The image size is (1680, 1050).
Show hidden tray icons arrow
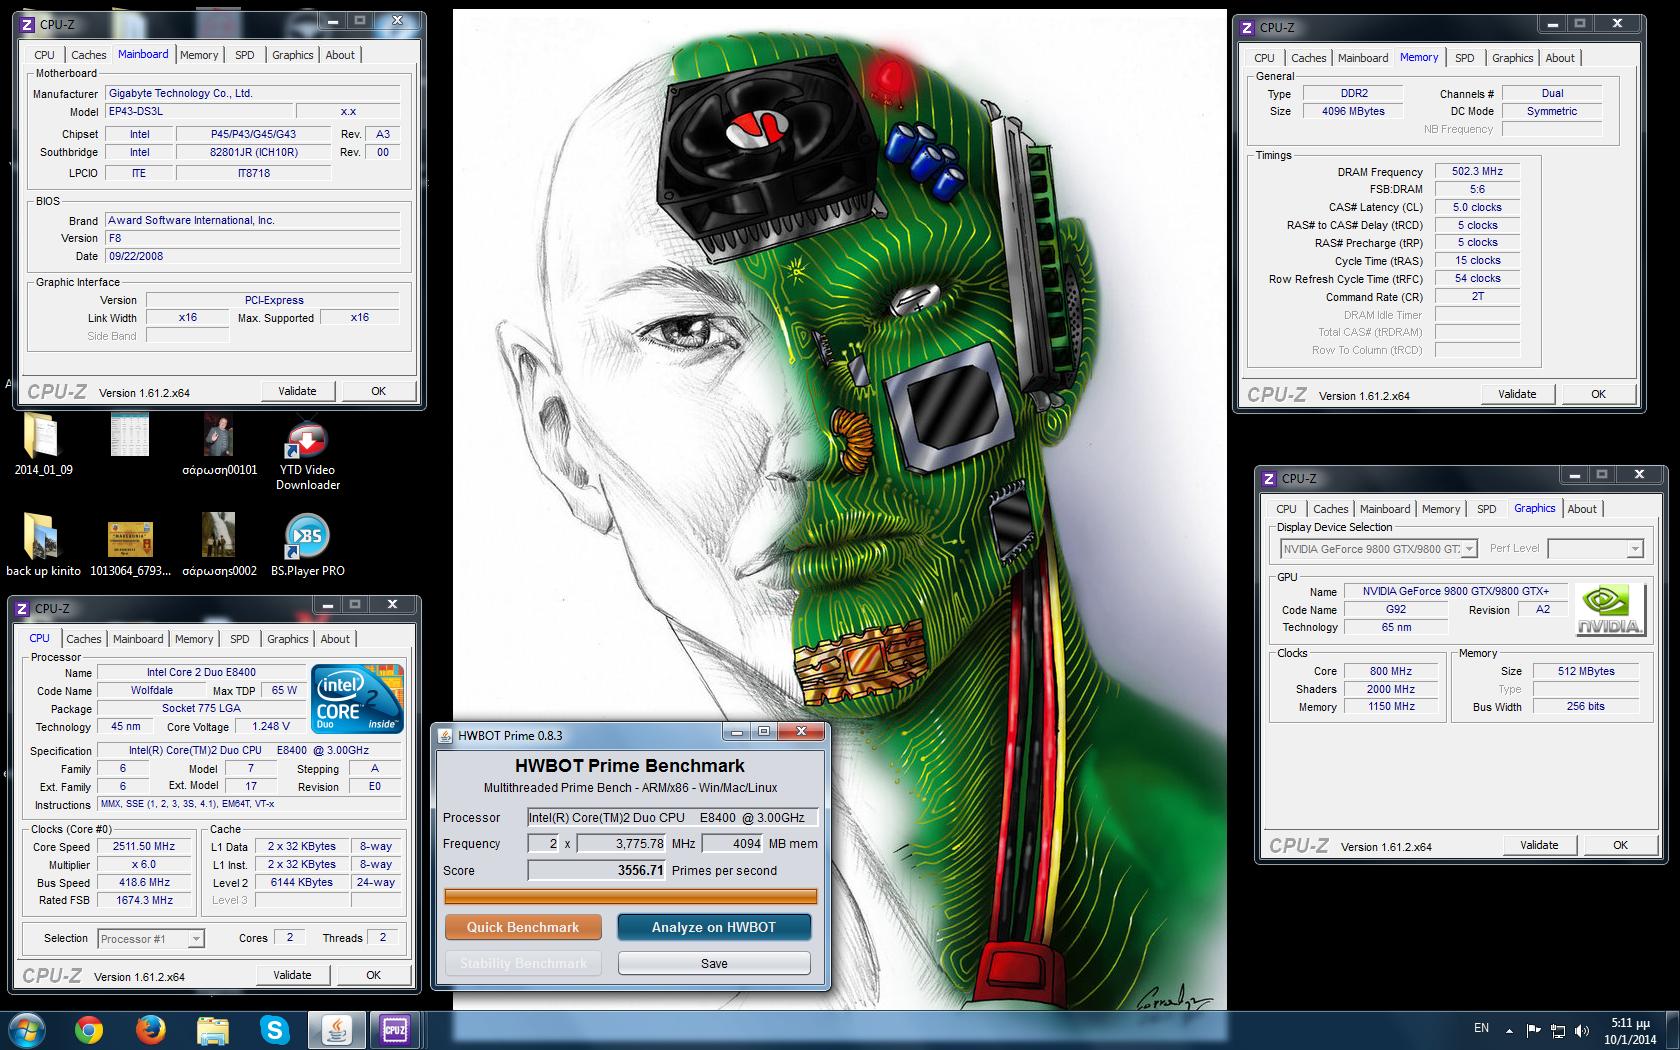[1511, 1030]
